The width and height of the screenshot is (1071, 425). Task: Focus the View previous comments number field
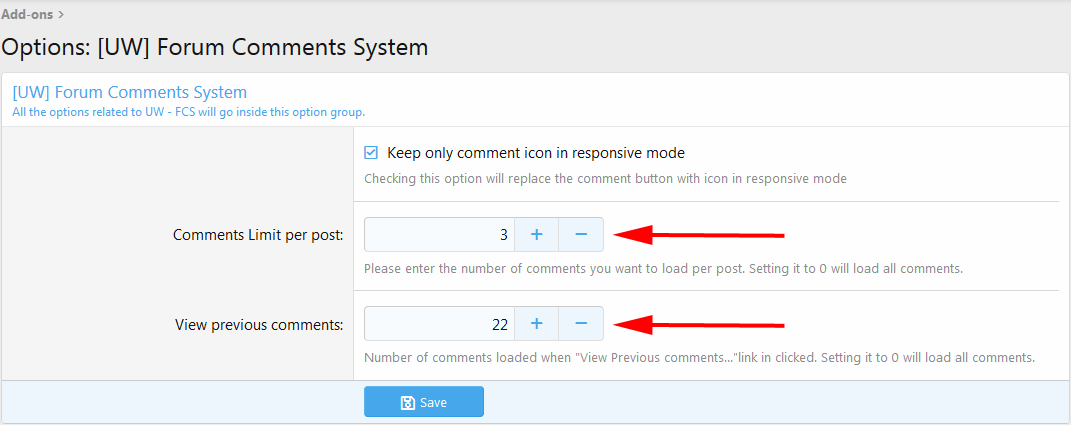439,324
